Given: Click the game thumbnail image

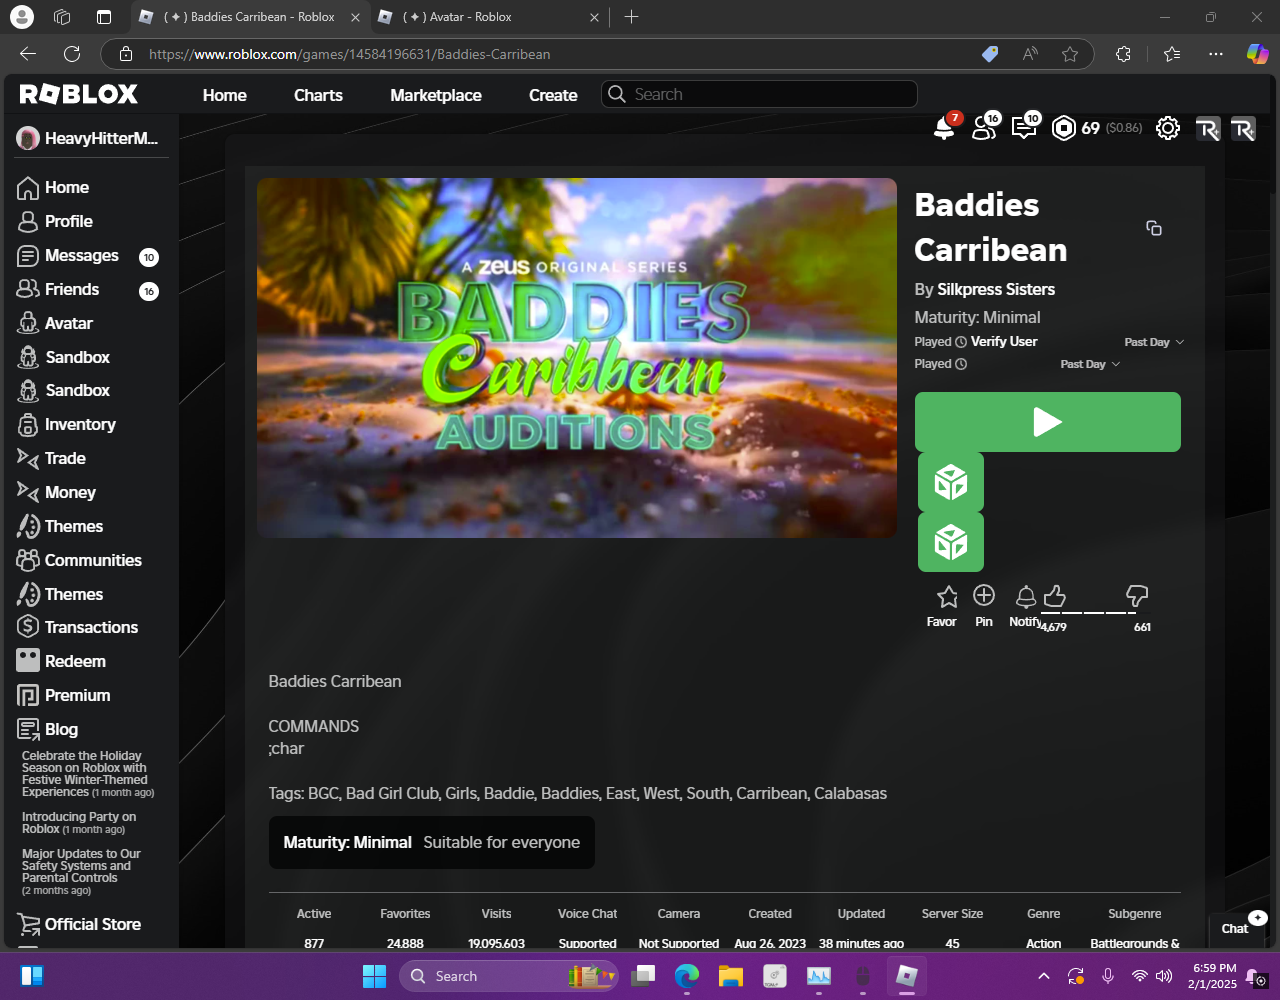Looking at the screenshot, I should click(577, 358).
